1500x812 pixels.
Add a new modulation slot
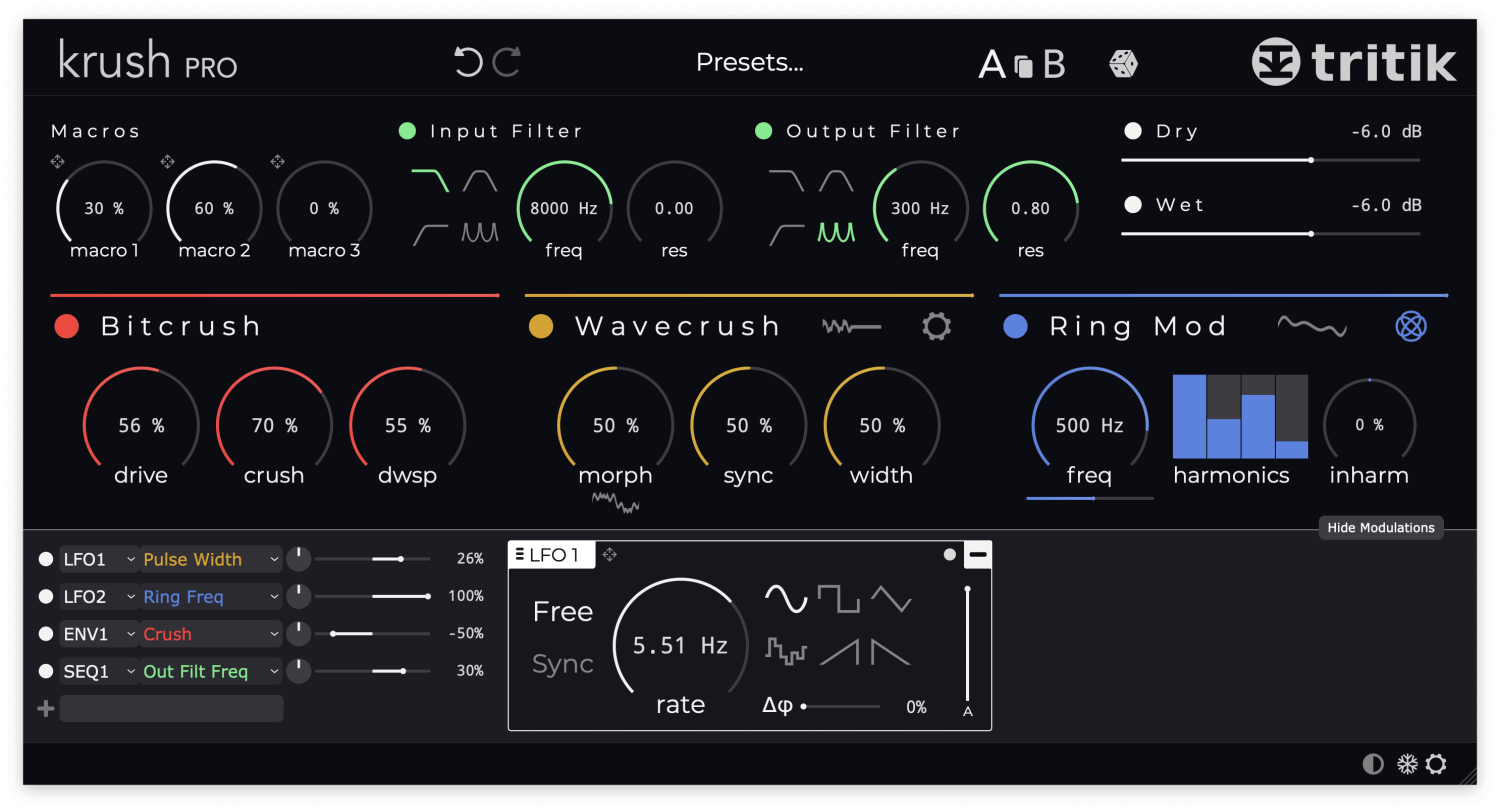pos(45,709)
